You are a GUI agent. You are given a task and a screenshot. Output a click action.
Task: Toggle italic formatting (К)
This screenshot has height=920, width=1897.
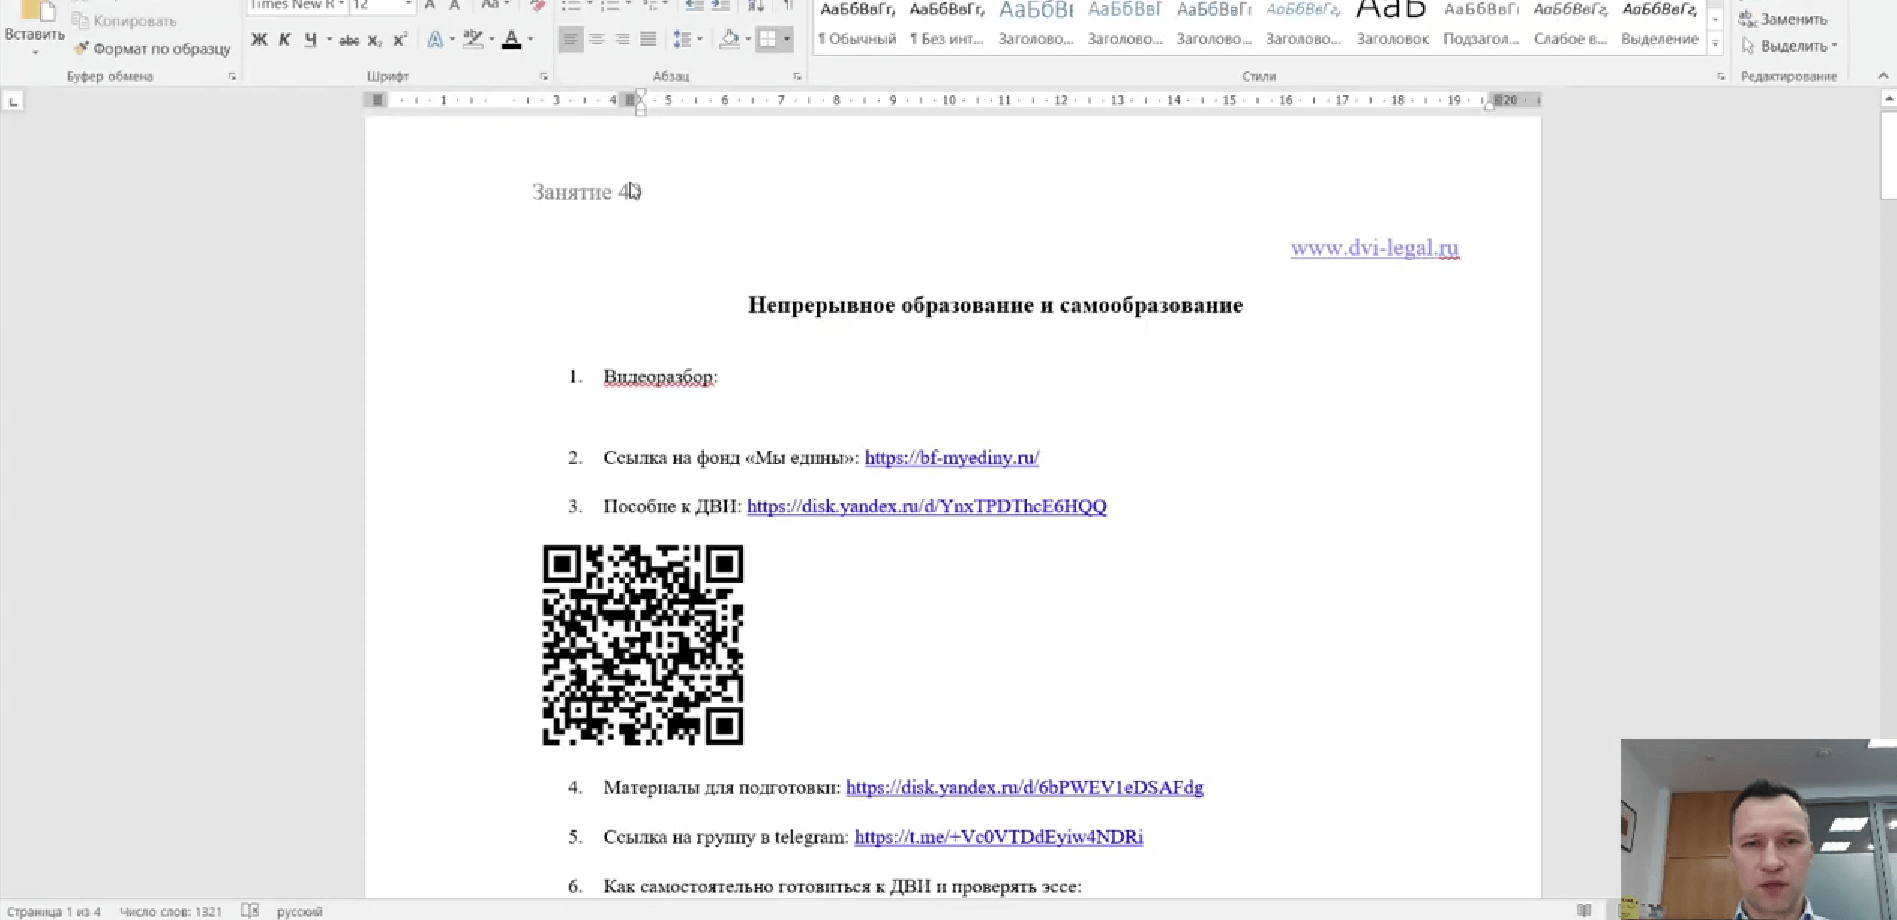pos(284,40)
